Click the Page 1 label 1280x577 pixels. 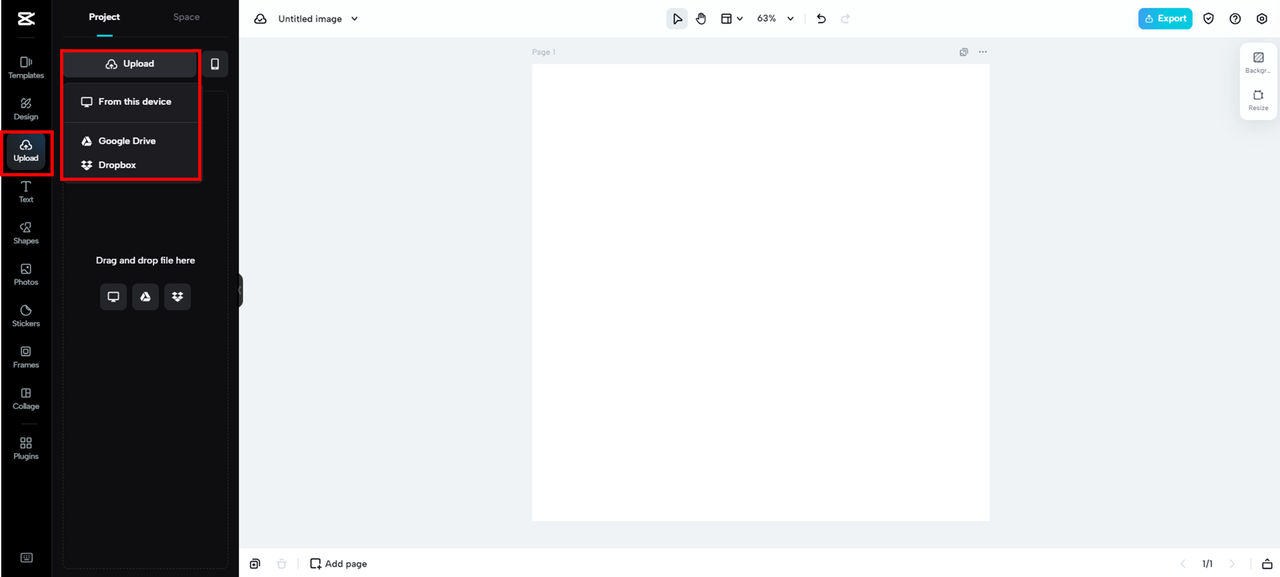544,52
